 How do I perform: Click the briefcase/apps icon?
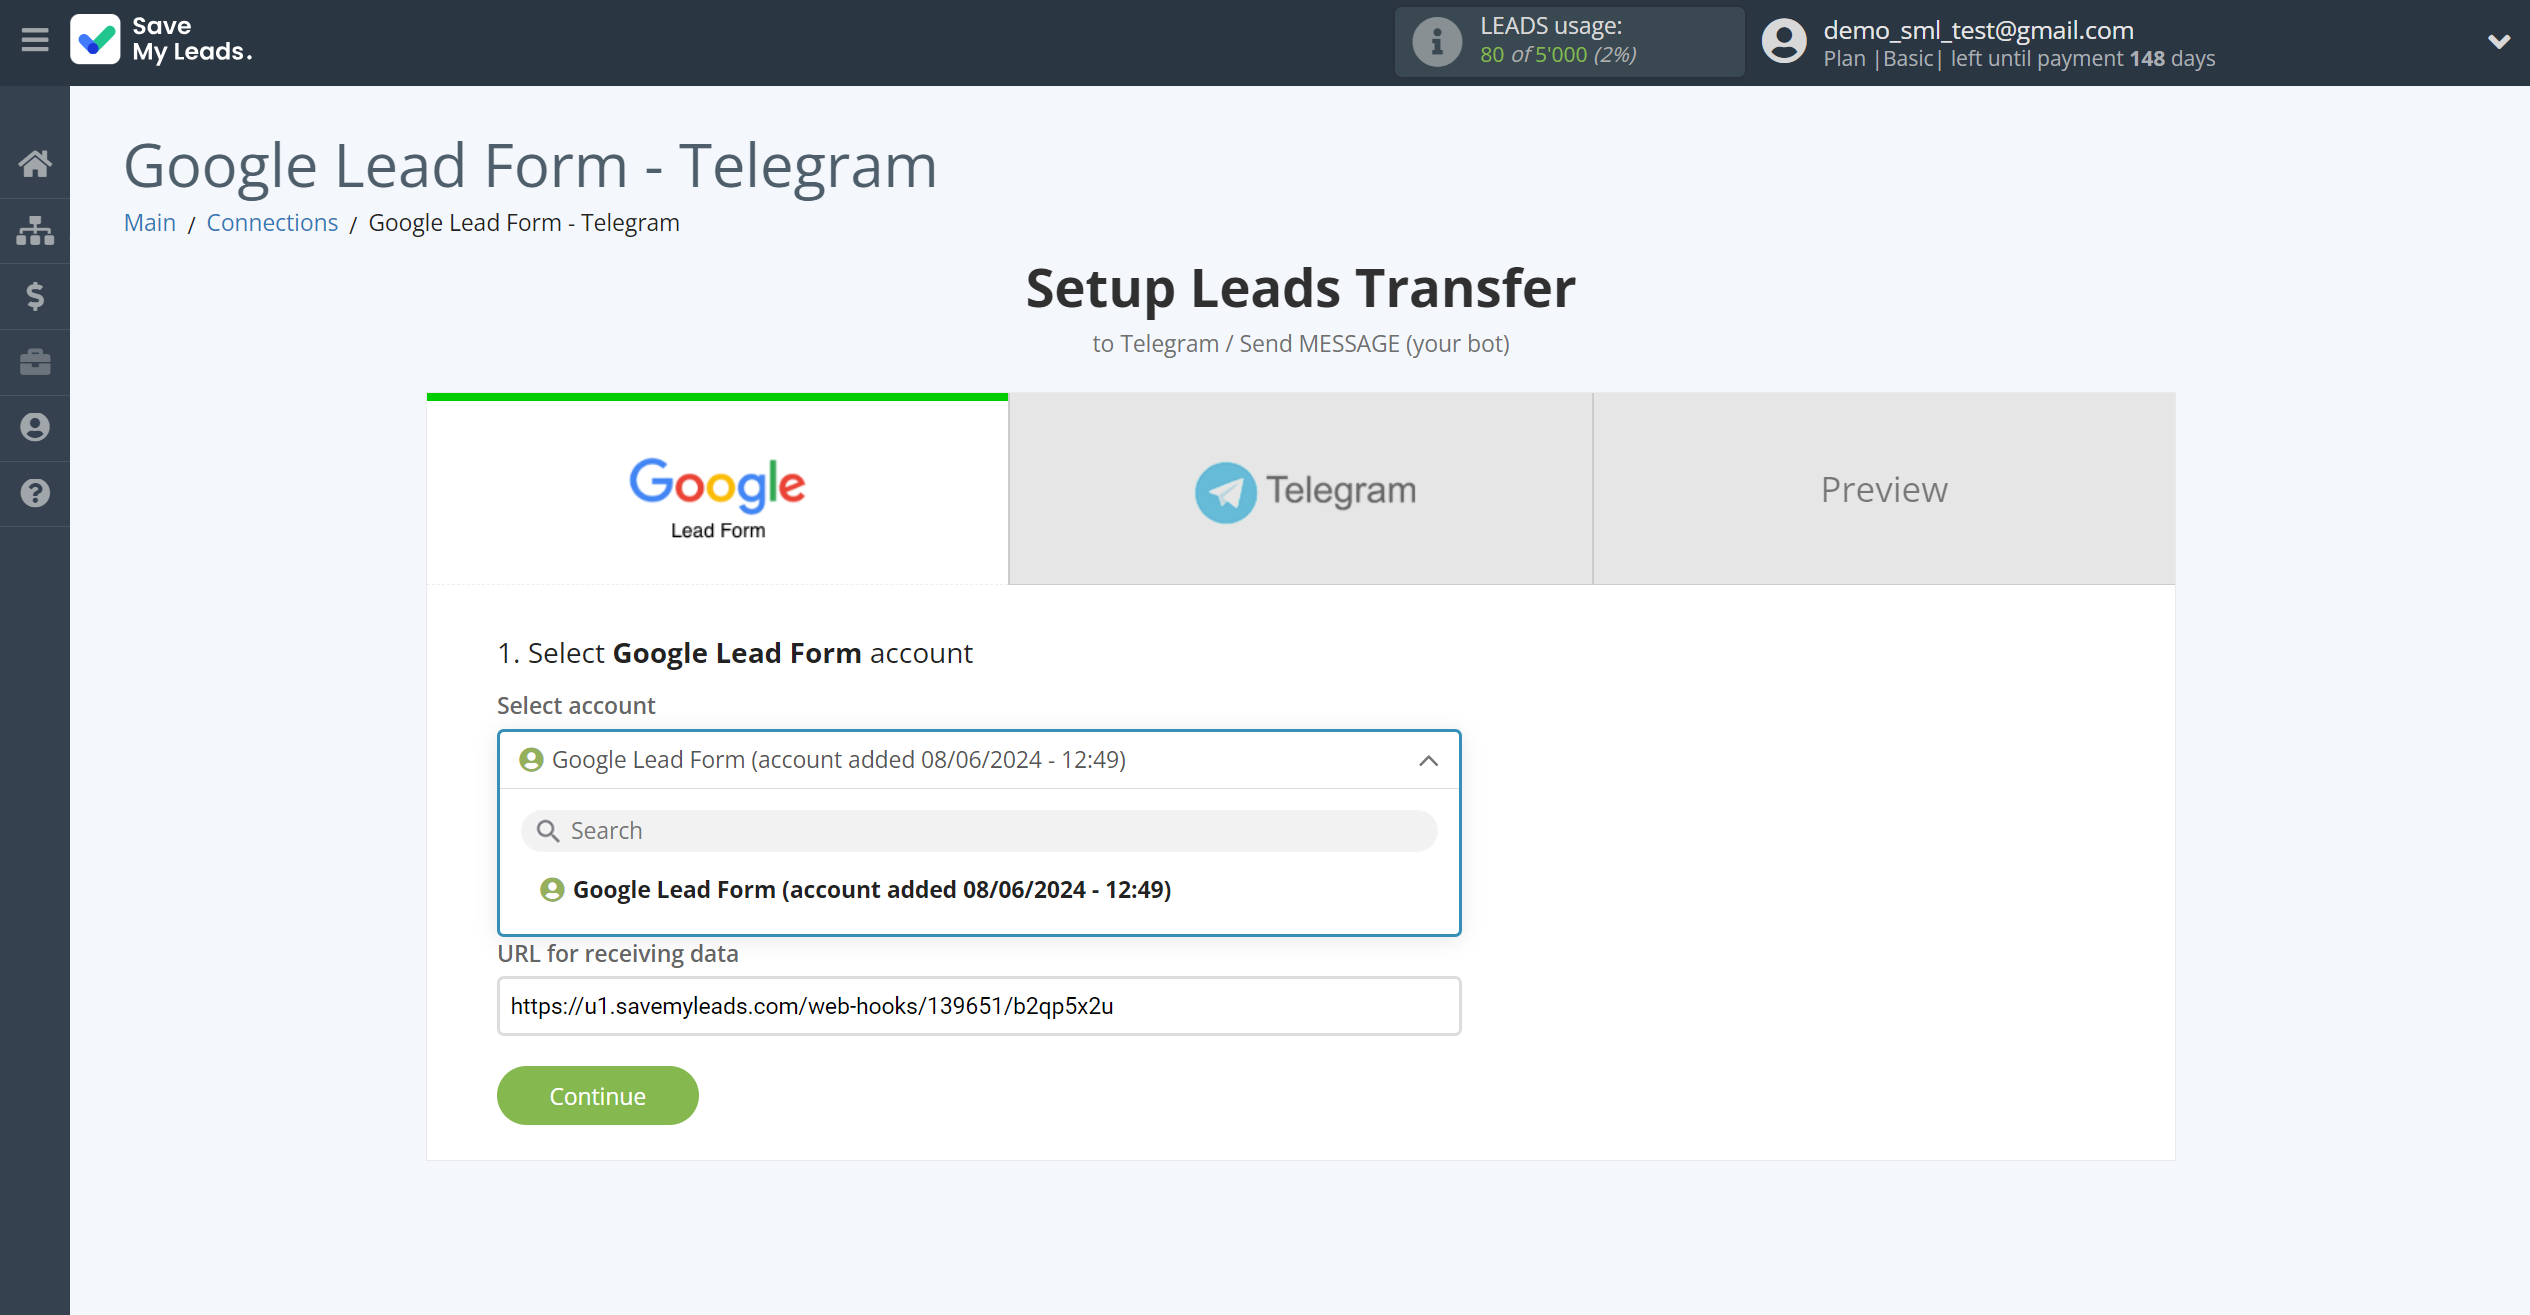coord(35,361)
